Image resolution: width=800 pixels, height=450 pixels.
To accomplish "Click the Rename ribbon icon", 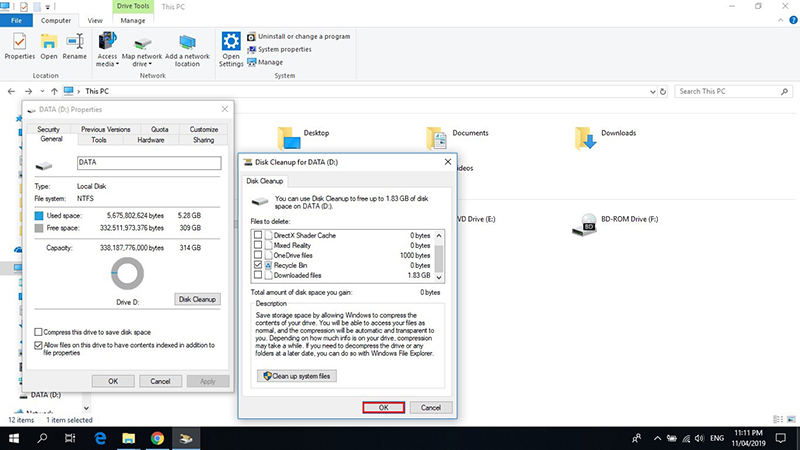I will [74, 42].
